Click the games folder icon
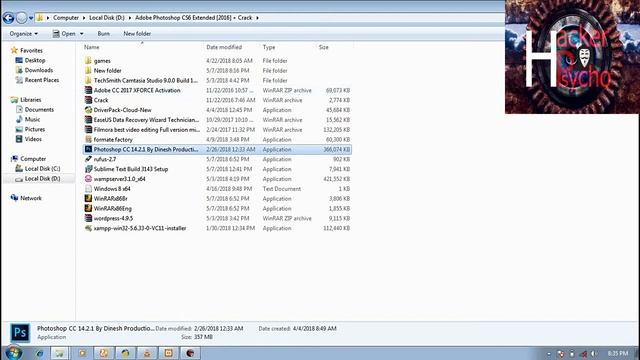 pos(88,61)
